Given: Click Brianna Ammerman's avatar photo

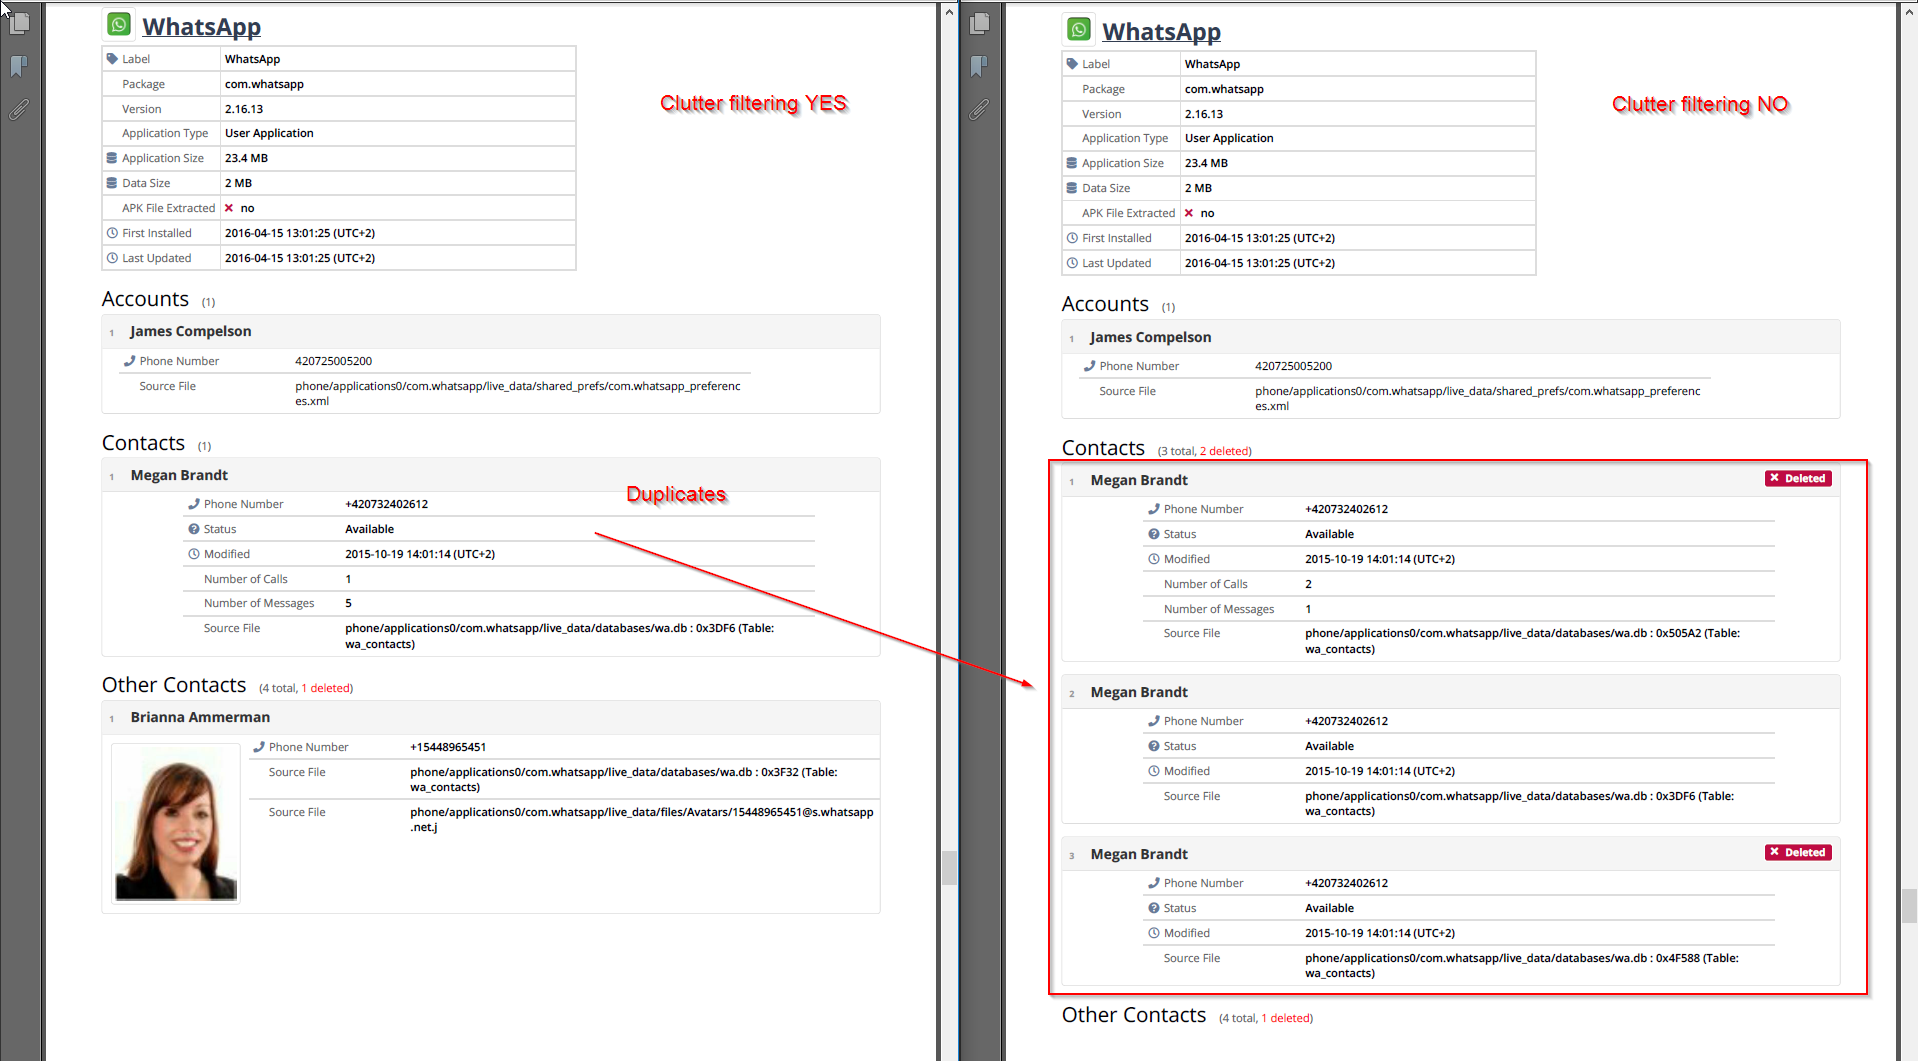Looking at the screenshot, I should coord(176,824).
